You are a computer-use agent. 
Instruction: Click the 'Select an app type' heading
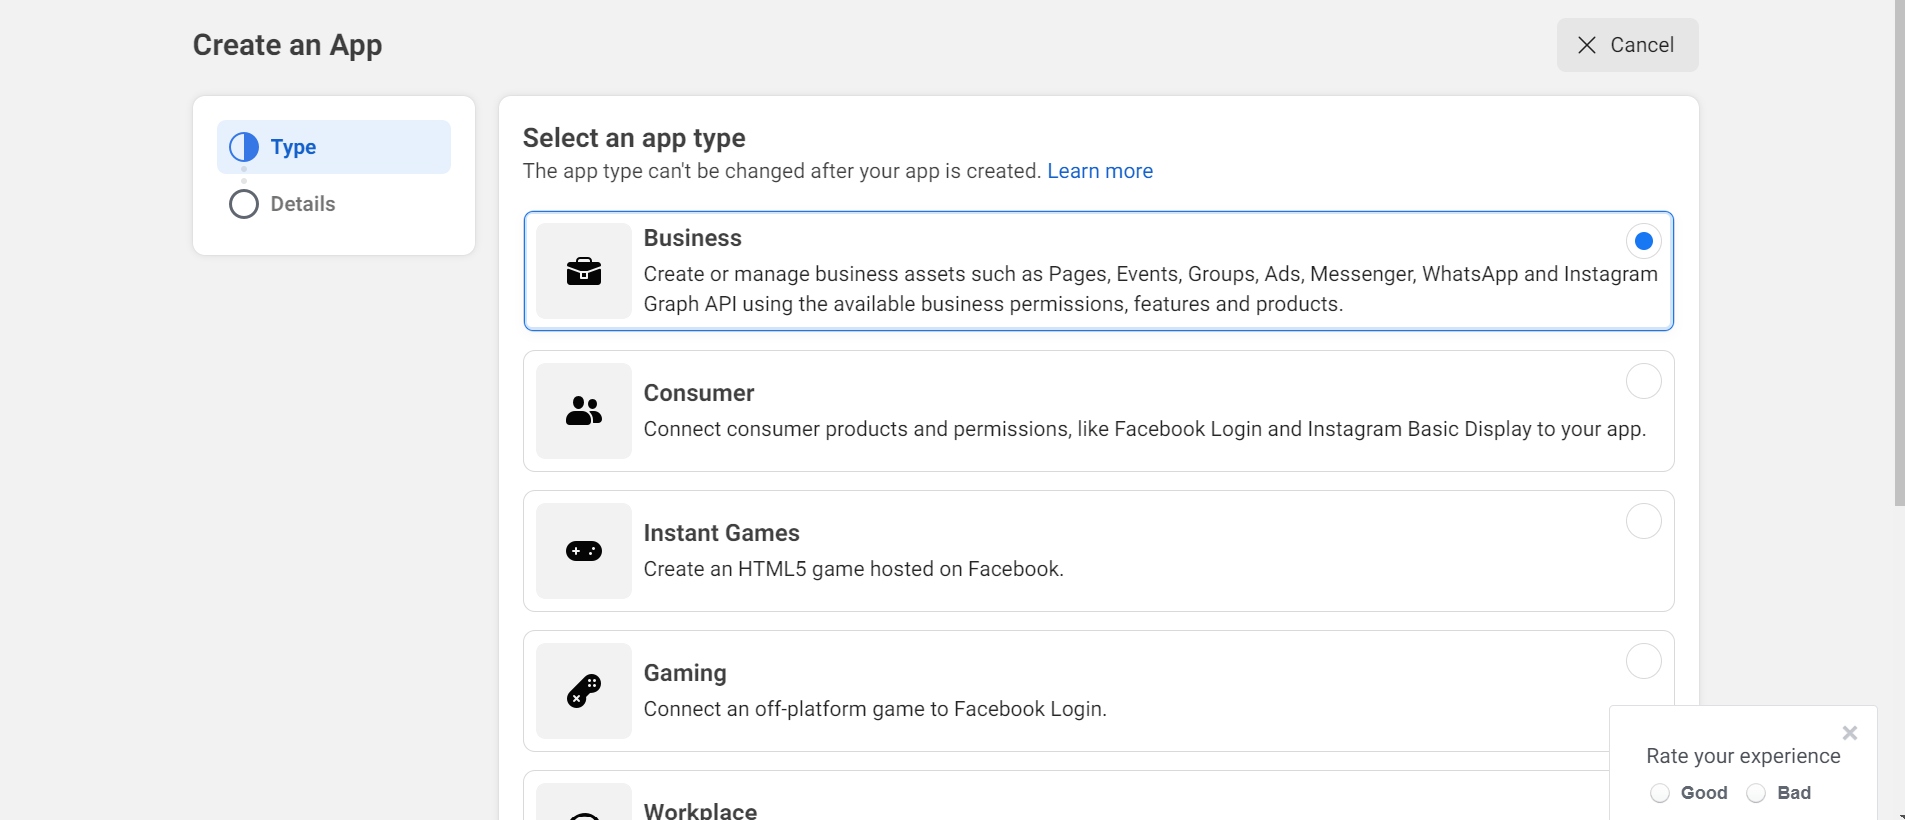coord(634,138)
